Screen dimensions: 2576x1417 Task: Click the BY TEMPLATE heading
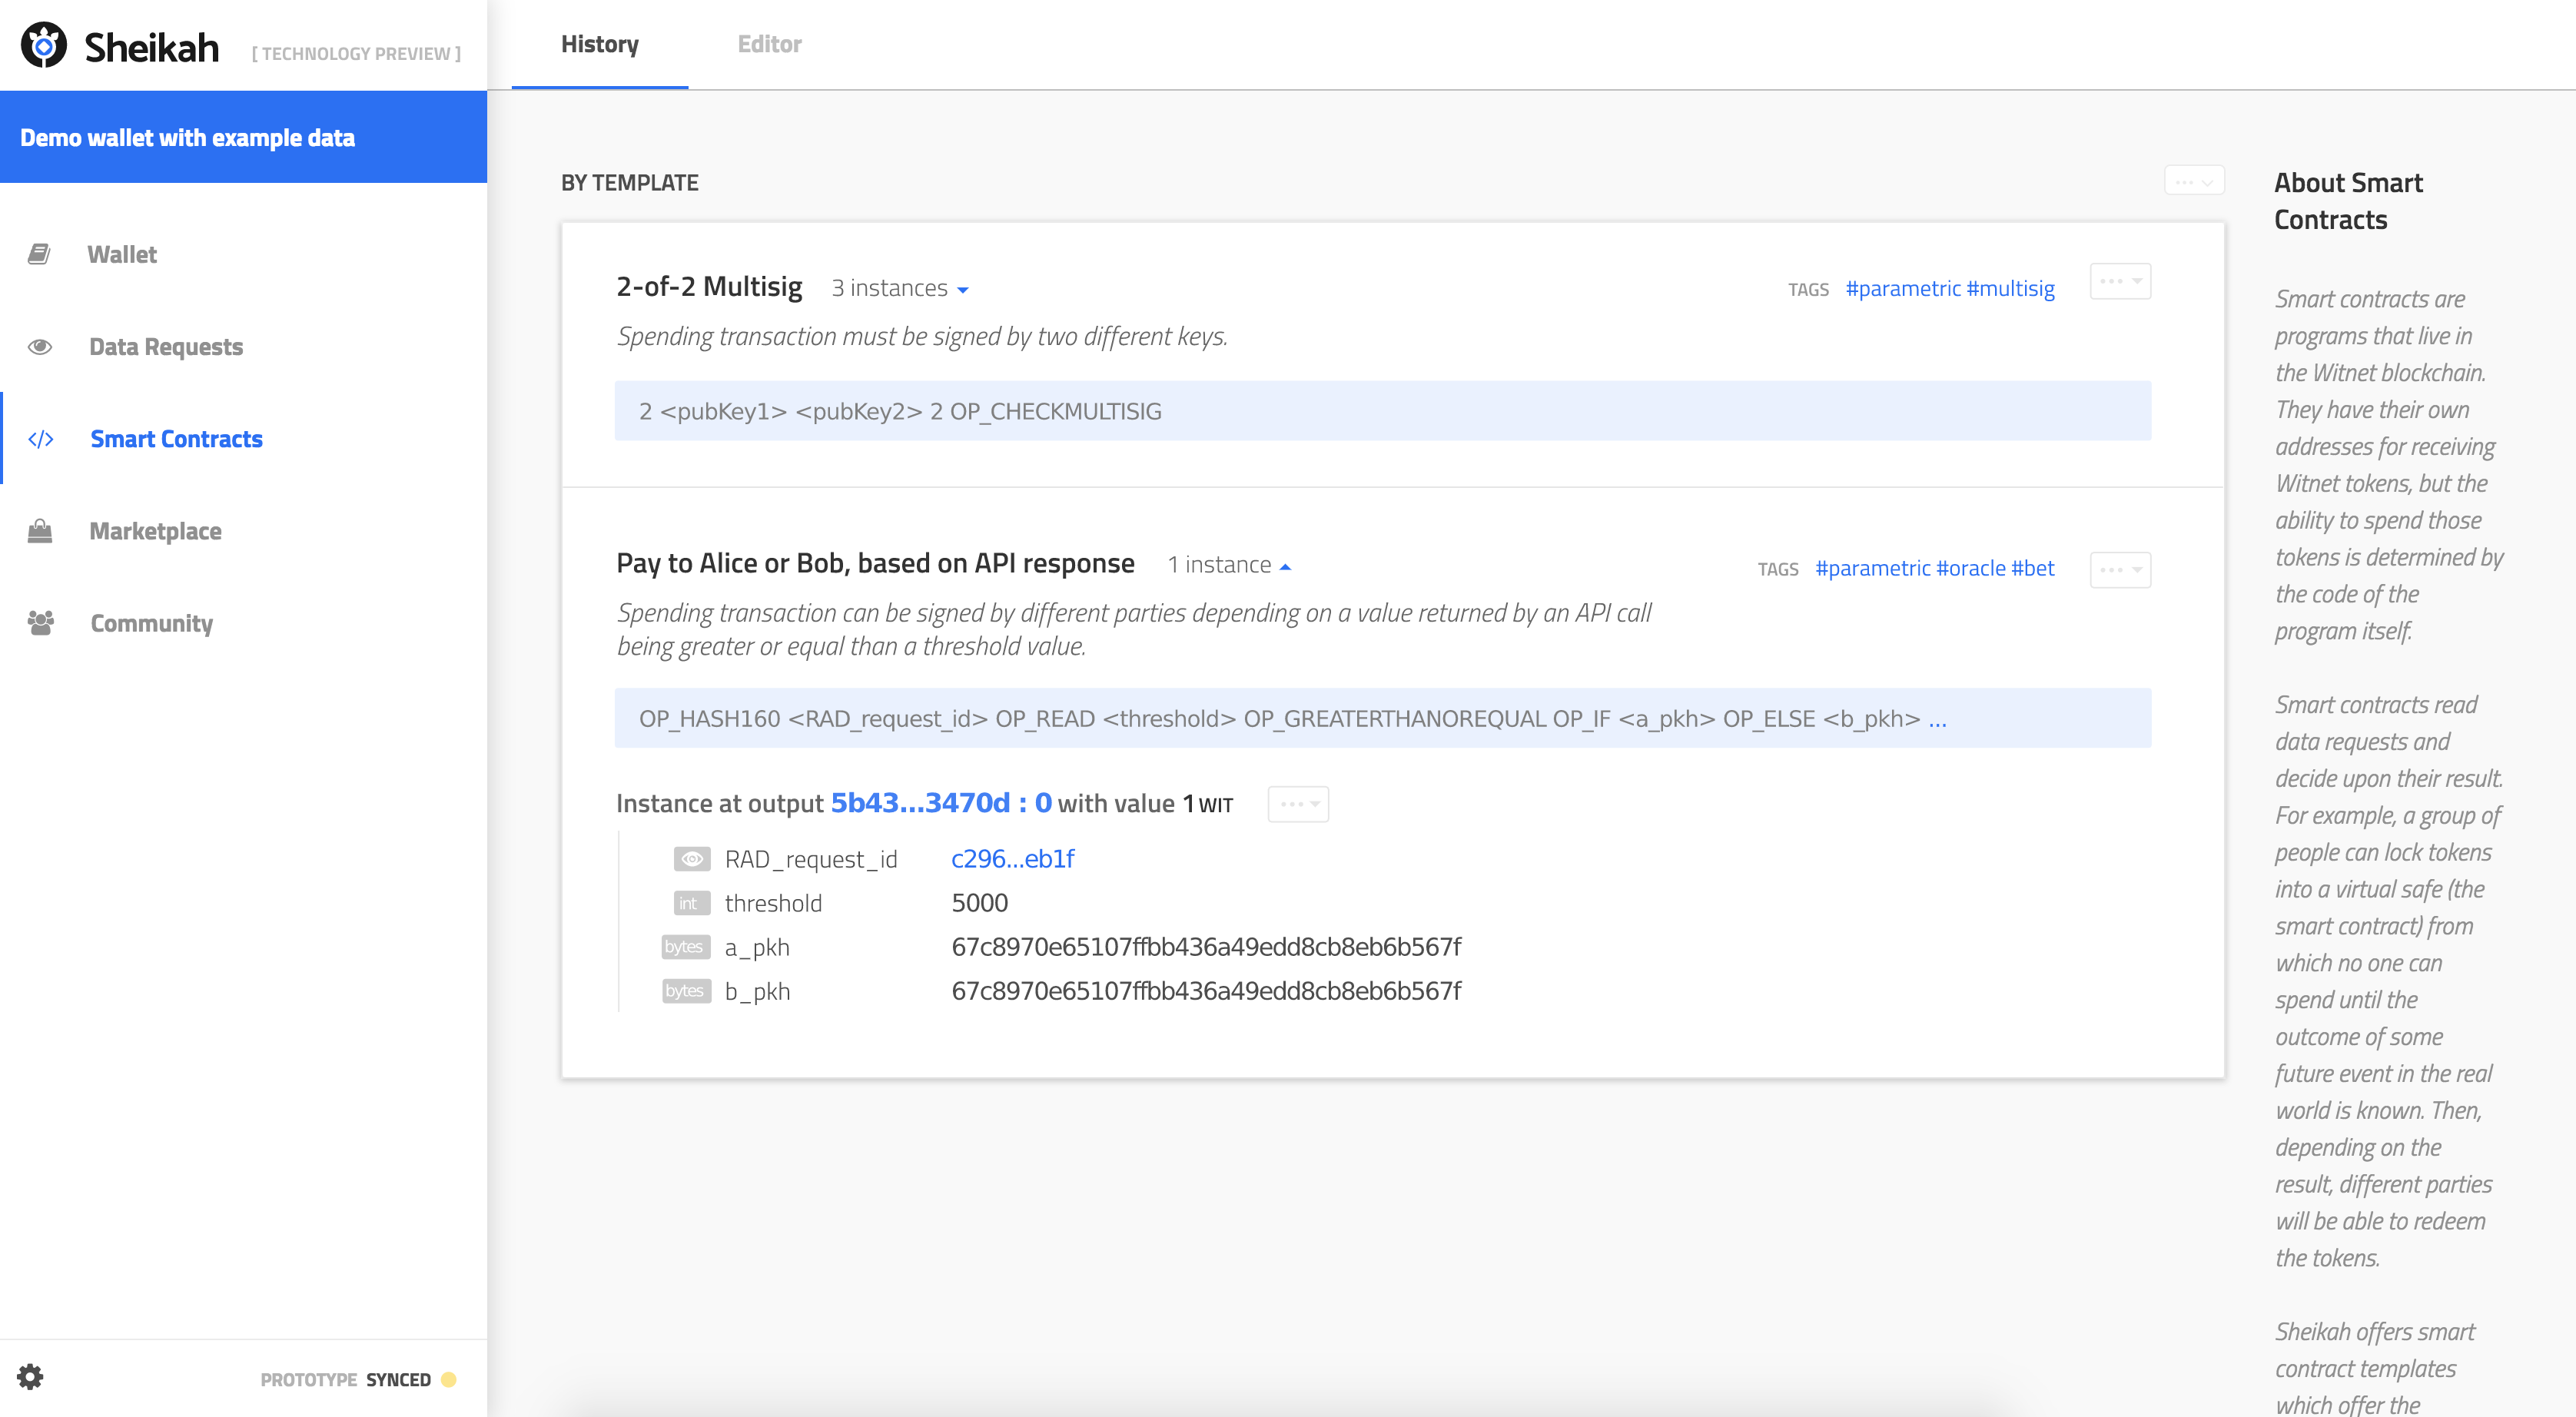(630, 183)
